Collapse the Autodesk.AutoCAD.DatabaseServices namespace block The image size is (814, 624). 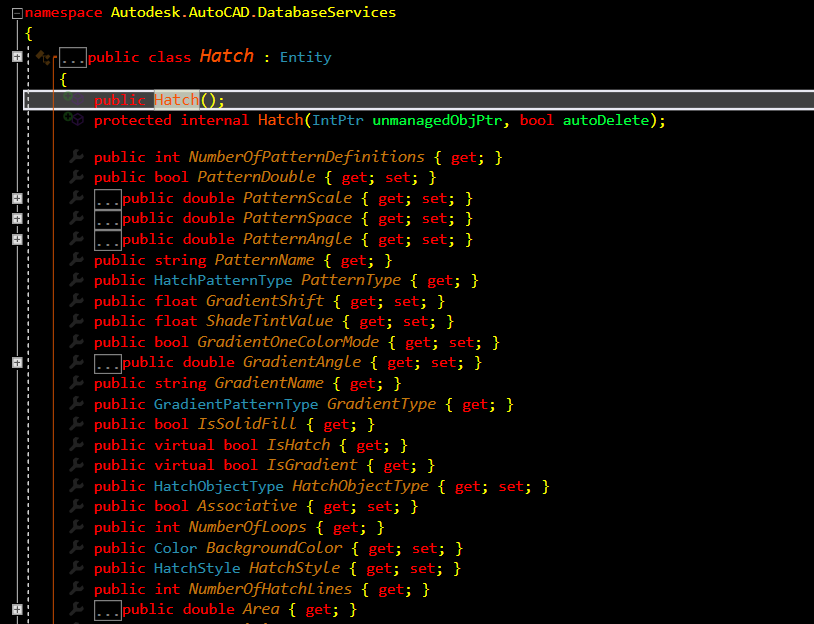point(17,13)
